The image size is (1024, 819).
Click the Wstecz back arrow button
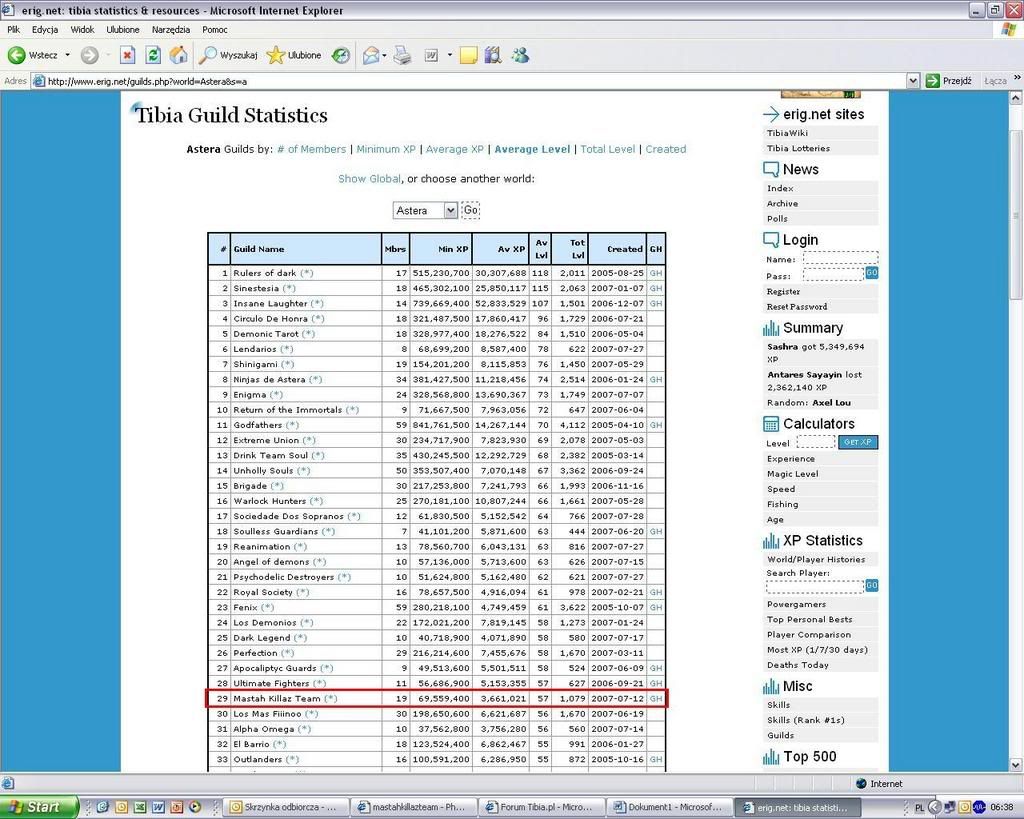pyautogui.click(x=33, y=56)
